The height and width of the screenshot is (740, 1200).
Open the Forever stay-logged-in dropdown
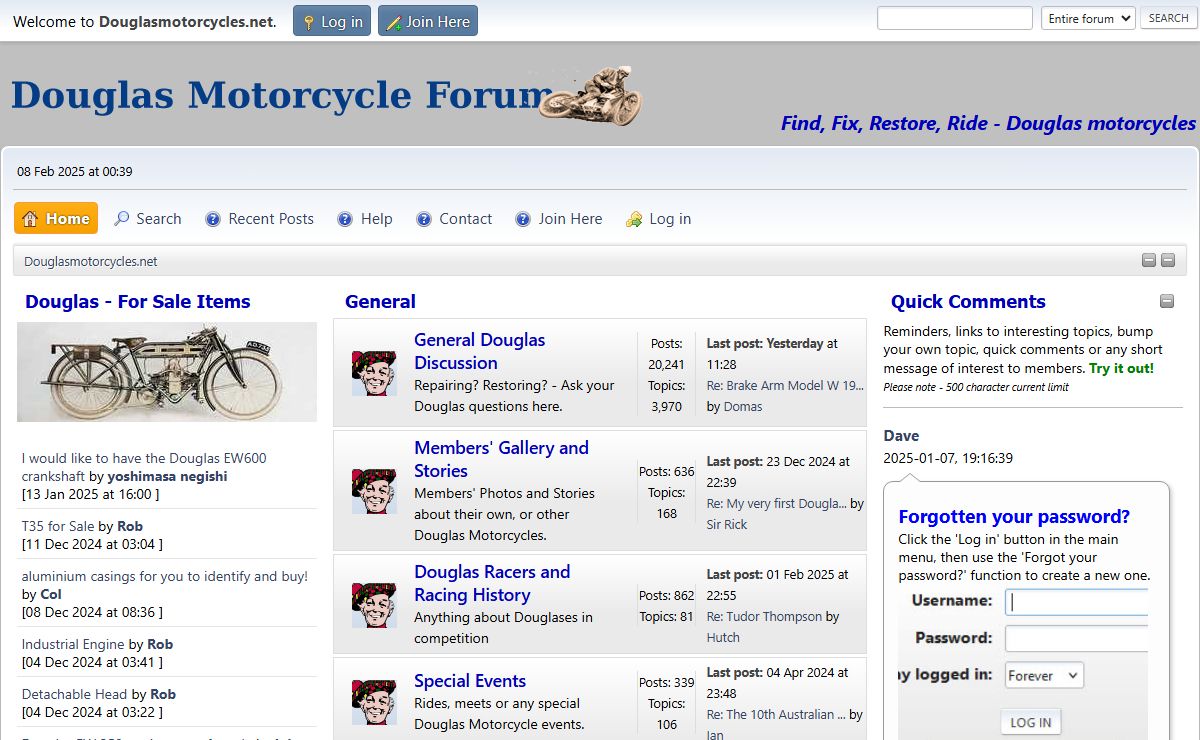click(1044, 675)
